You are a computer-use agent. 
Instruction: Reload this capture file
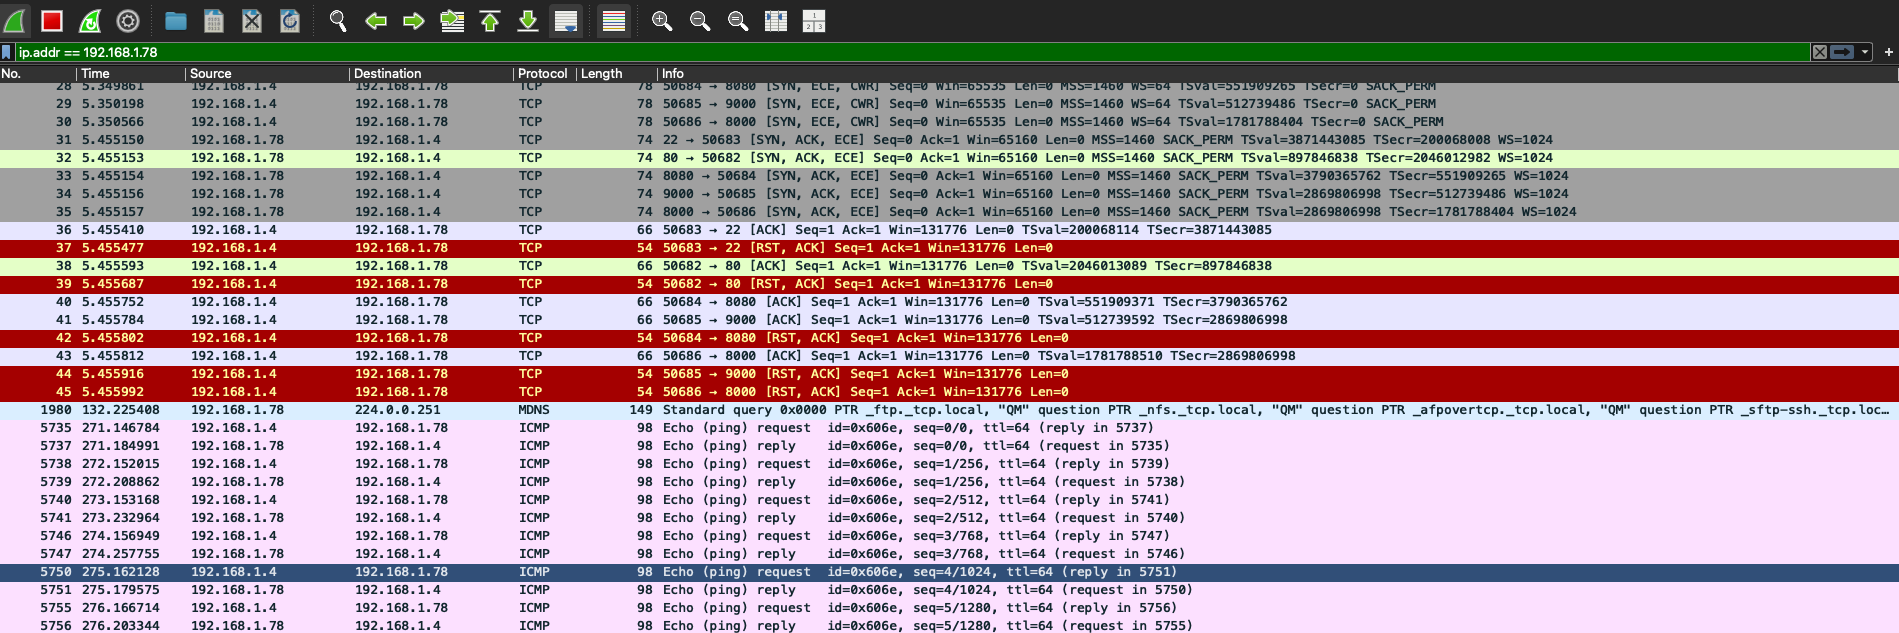point(290,21)
